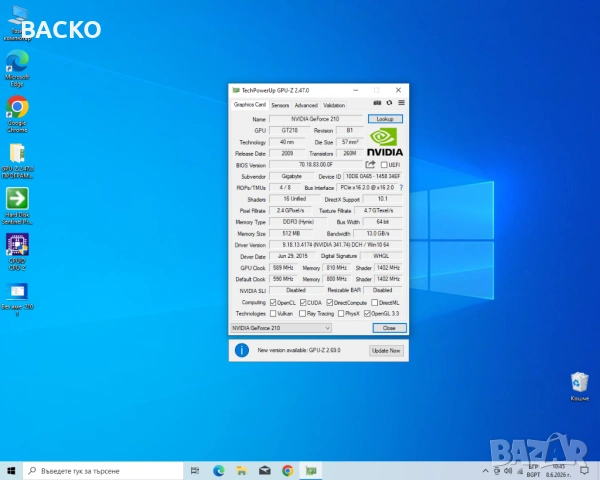Click the Memory Size value 512 MB
The image size is (600, 480).
coord(291,233)
